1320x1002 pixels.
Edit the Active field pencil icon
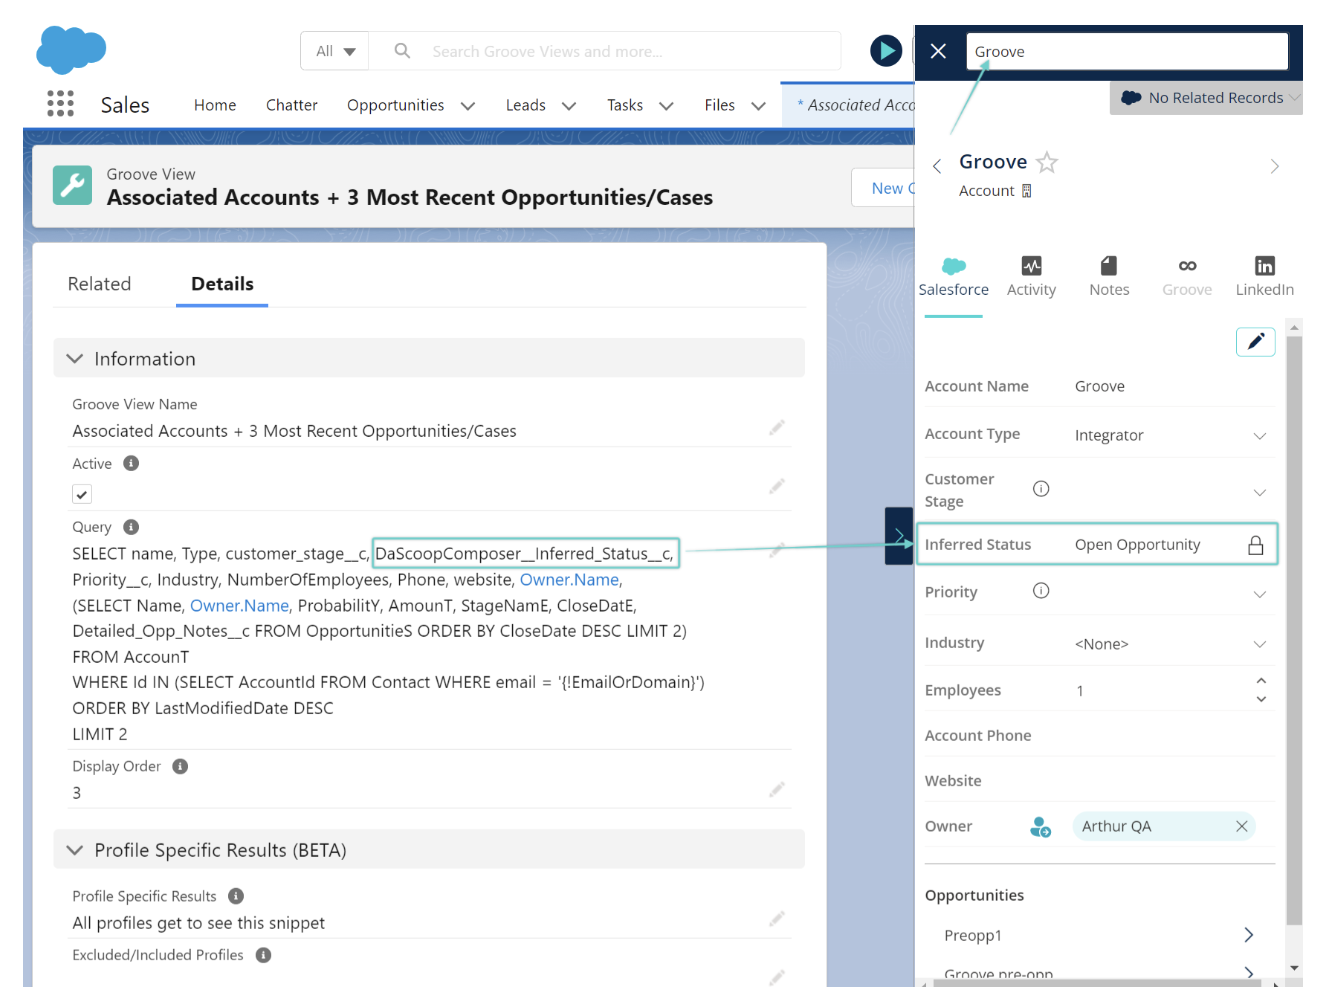[777, 487]
